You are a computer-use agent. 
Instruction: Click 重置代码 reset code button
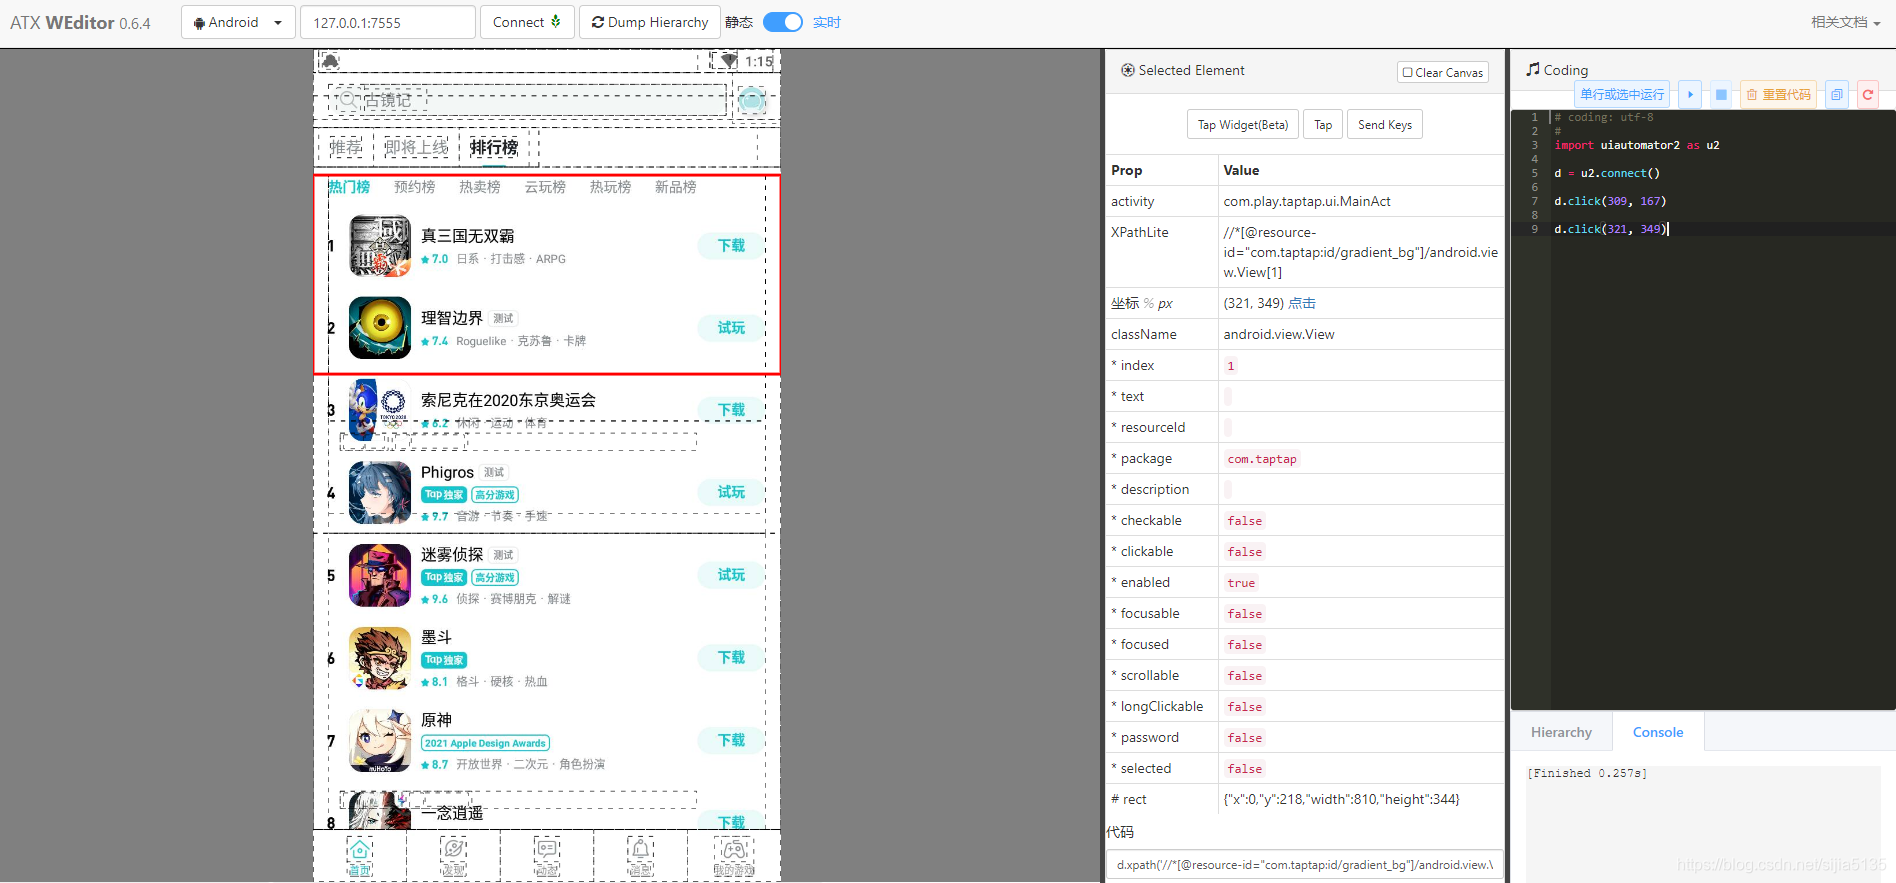pos(1779,95)
